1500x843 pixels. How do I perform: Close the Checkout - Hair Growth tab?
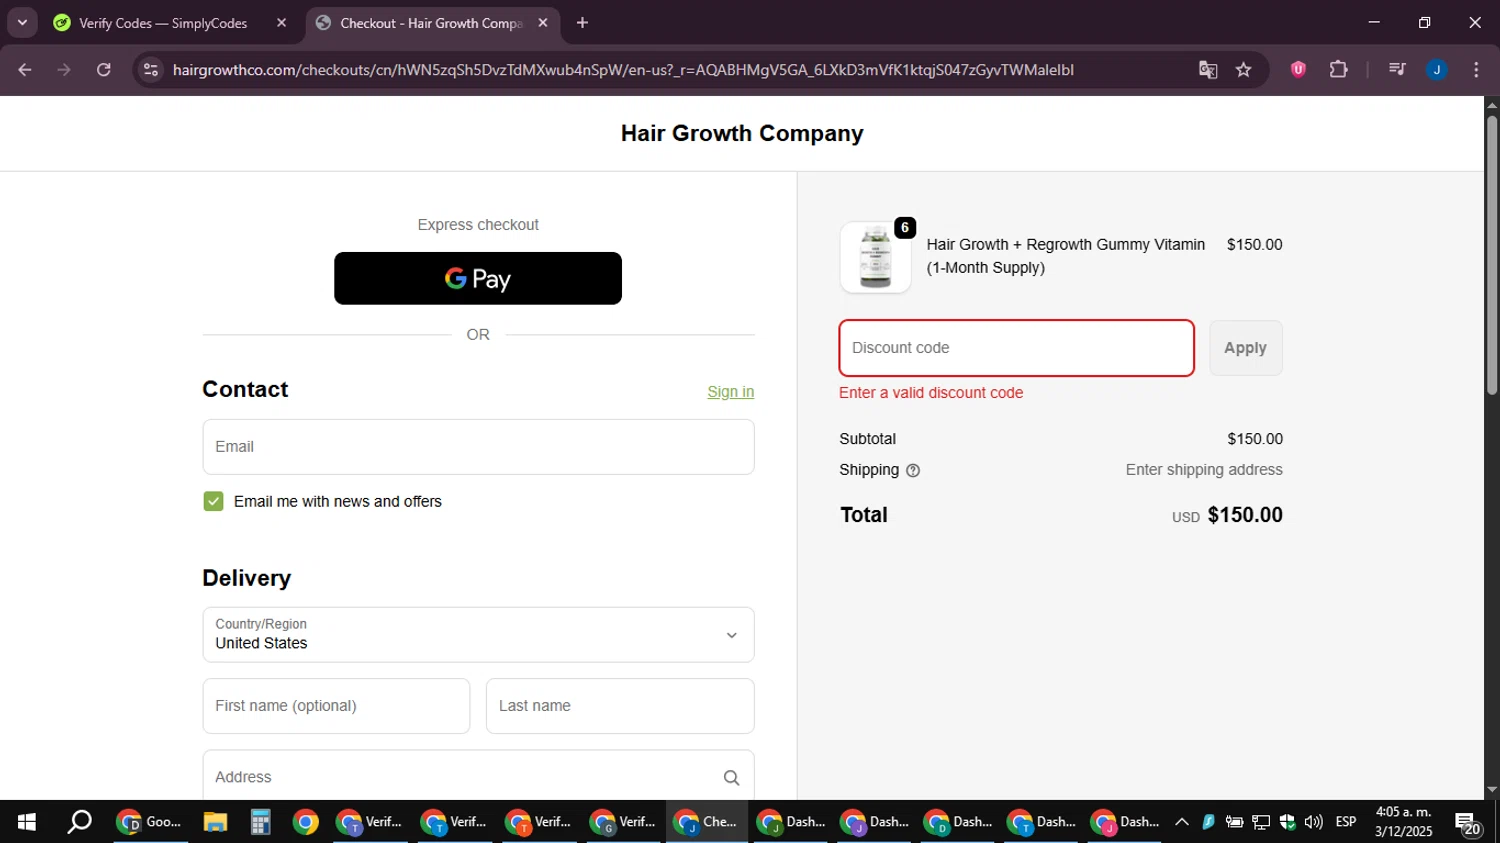(543, 23)
